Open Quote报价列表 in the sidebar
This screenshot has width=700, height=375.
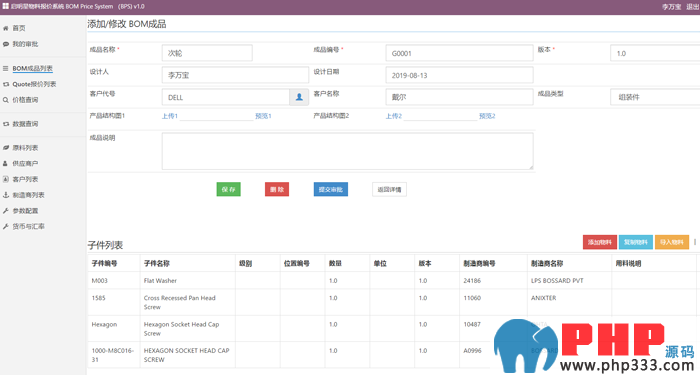point(34,84)
